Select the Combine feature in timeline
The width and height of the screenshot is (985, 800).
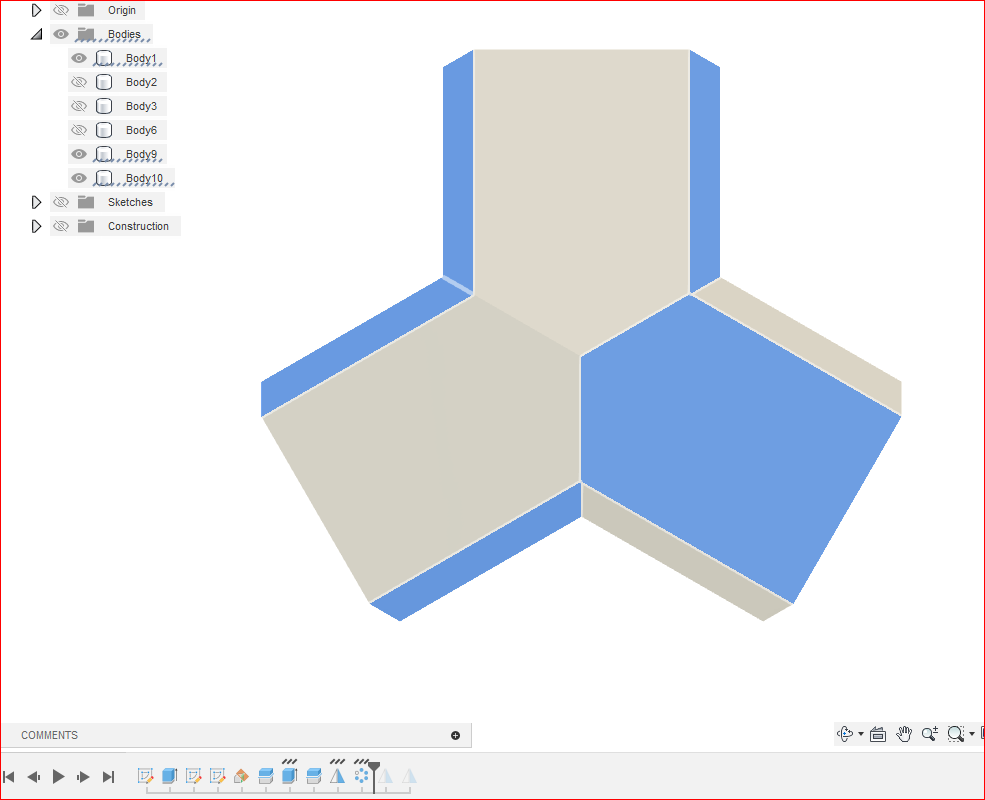click(265, 775)
